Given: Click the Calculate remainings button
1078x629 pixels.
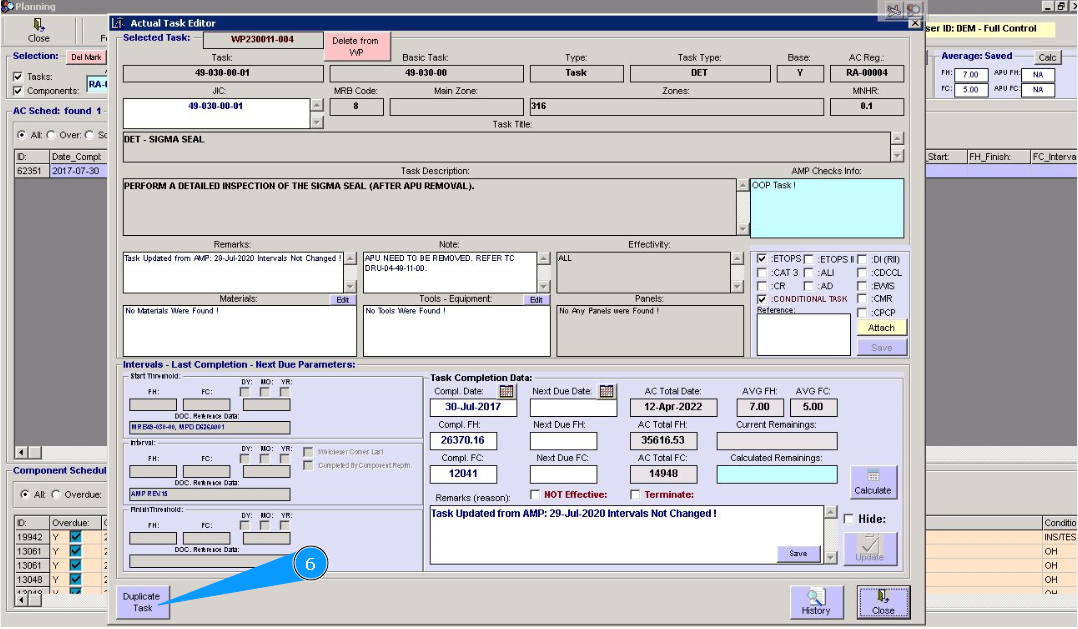Looking at the screenshot, I should 873,482.
